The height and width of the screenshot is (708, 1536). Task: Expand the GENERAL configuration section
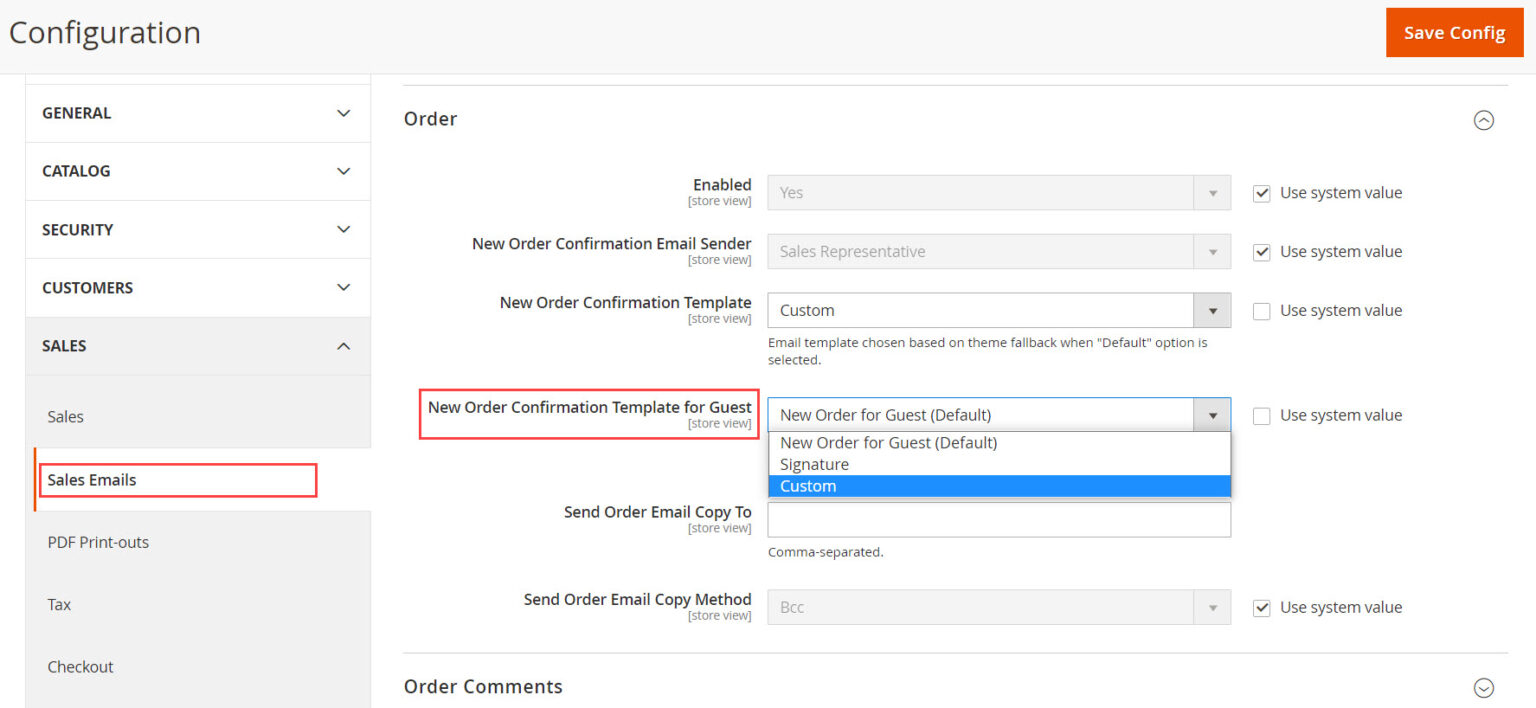(x=197, y=113)
